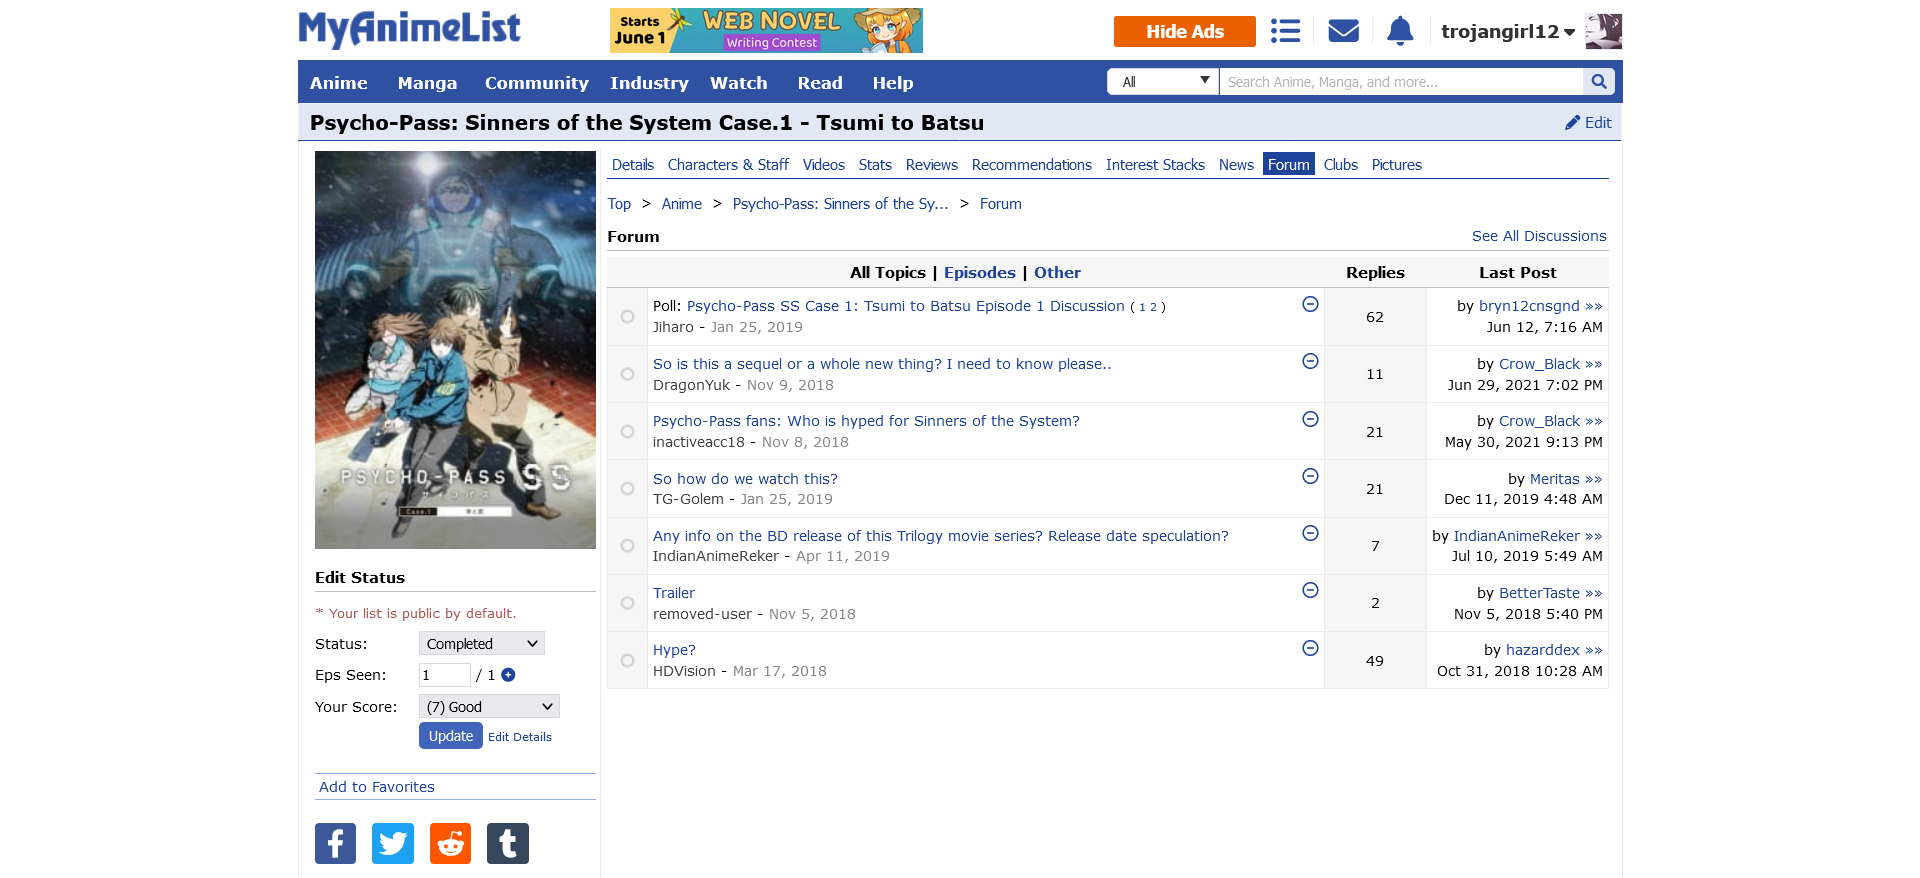Open notifications bell icon
This screenshot has height=878, width=1920.
[1400, 31]
